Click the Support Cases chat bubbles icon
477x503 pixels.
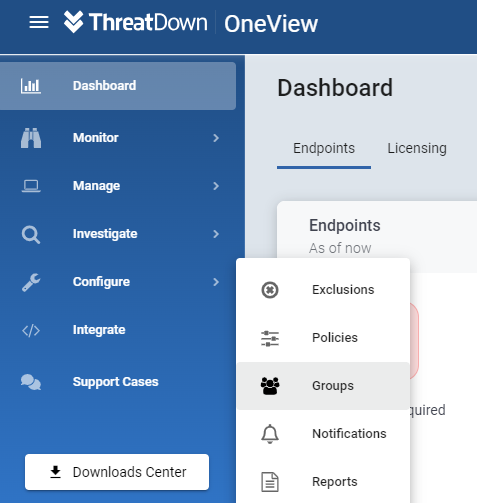(31, 382)
